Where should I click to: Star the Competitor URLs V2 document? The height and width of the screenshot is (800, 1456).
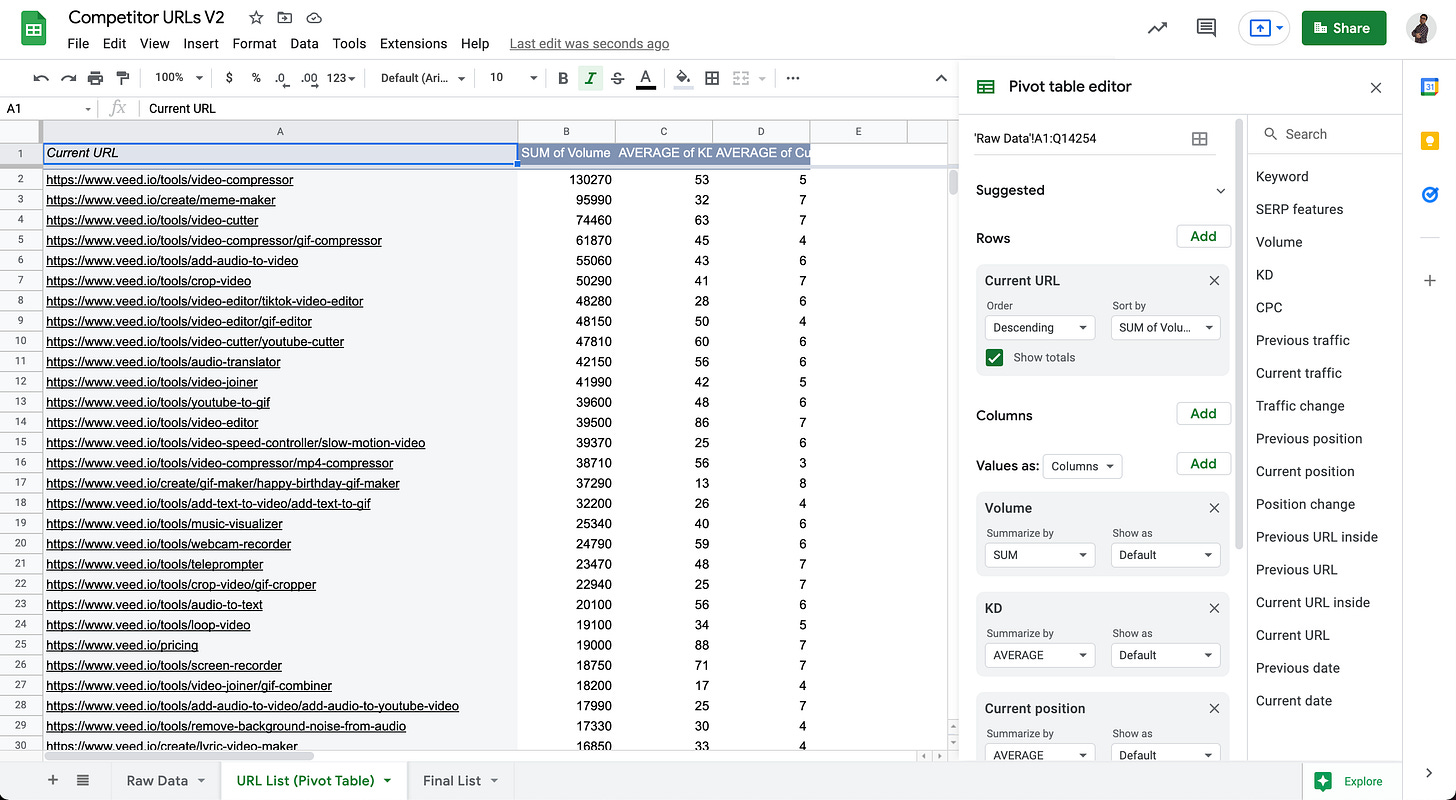click(x=256, y=18)
